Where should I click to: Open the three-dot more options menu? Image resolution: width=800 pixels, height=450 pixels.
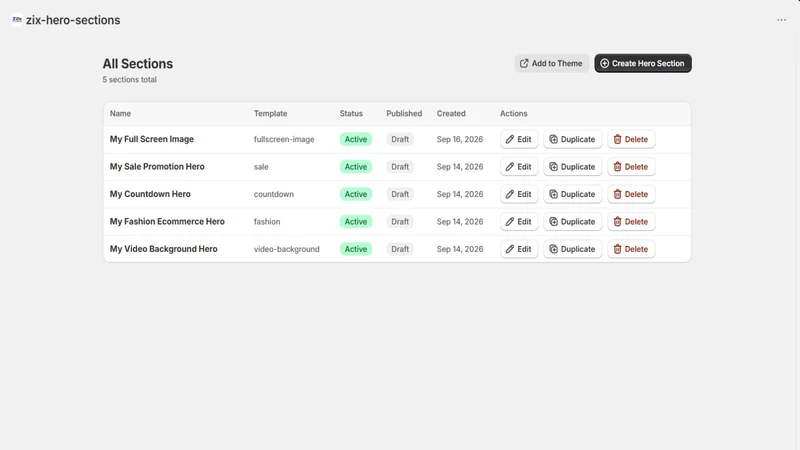pos(781,20)
